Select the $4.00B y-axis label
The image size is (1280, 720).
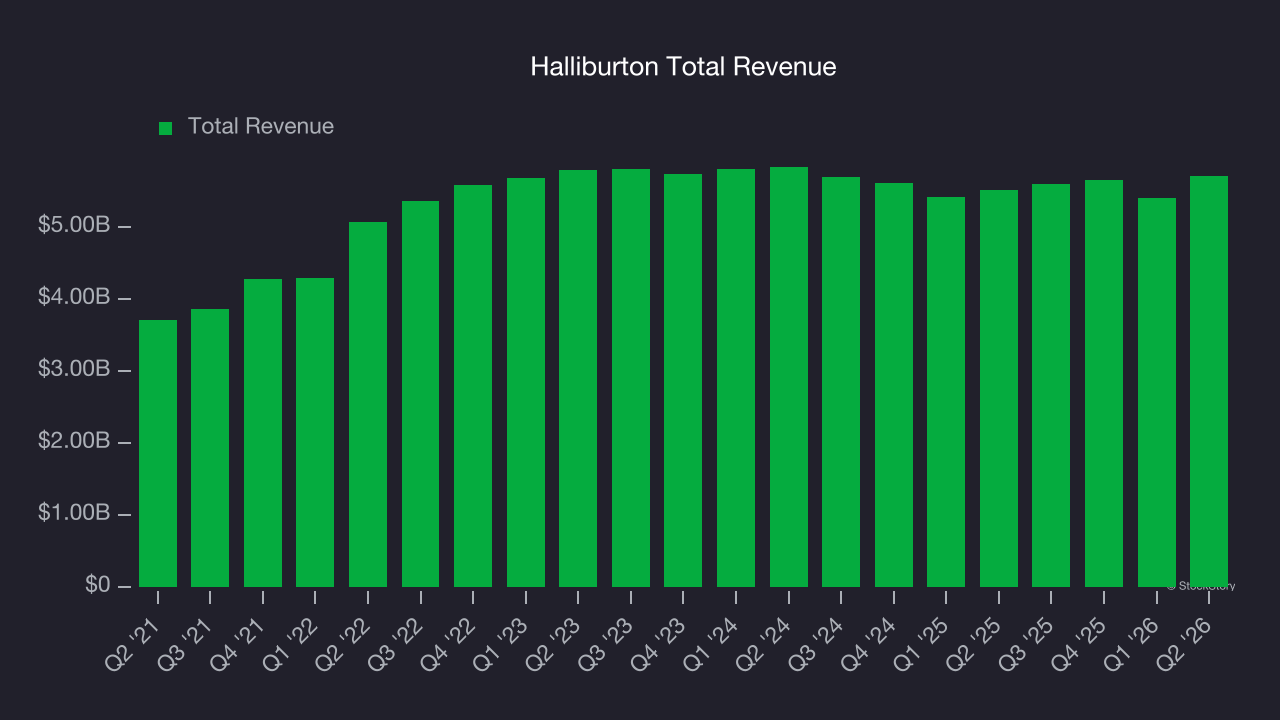(74, 299)
